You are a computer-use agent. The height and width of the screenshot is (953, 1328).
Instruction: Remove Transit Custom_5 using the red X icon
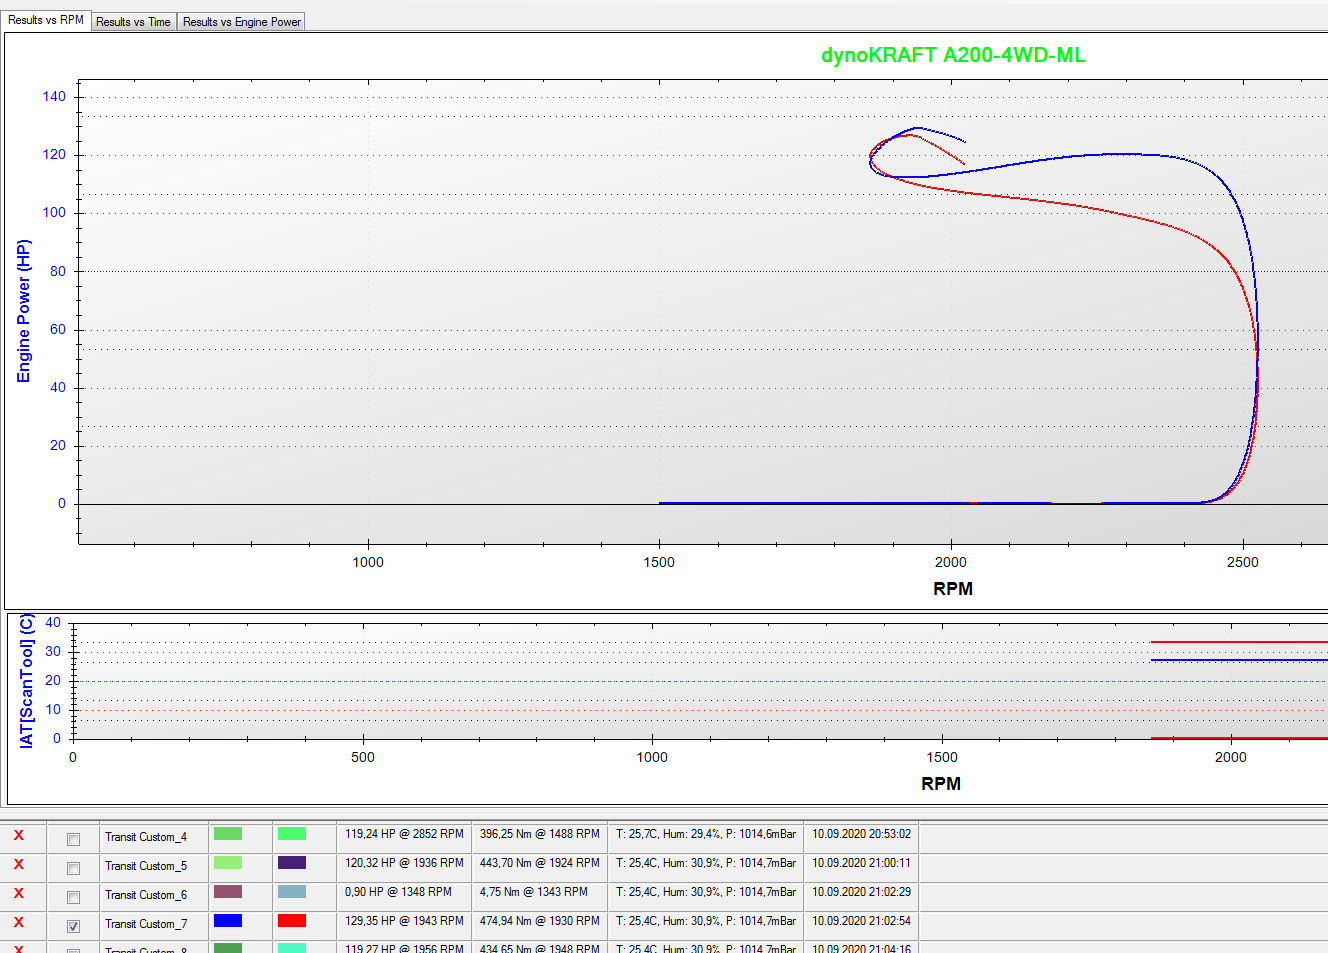19,865
